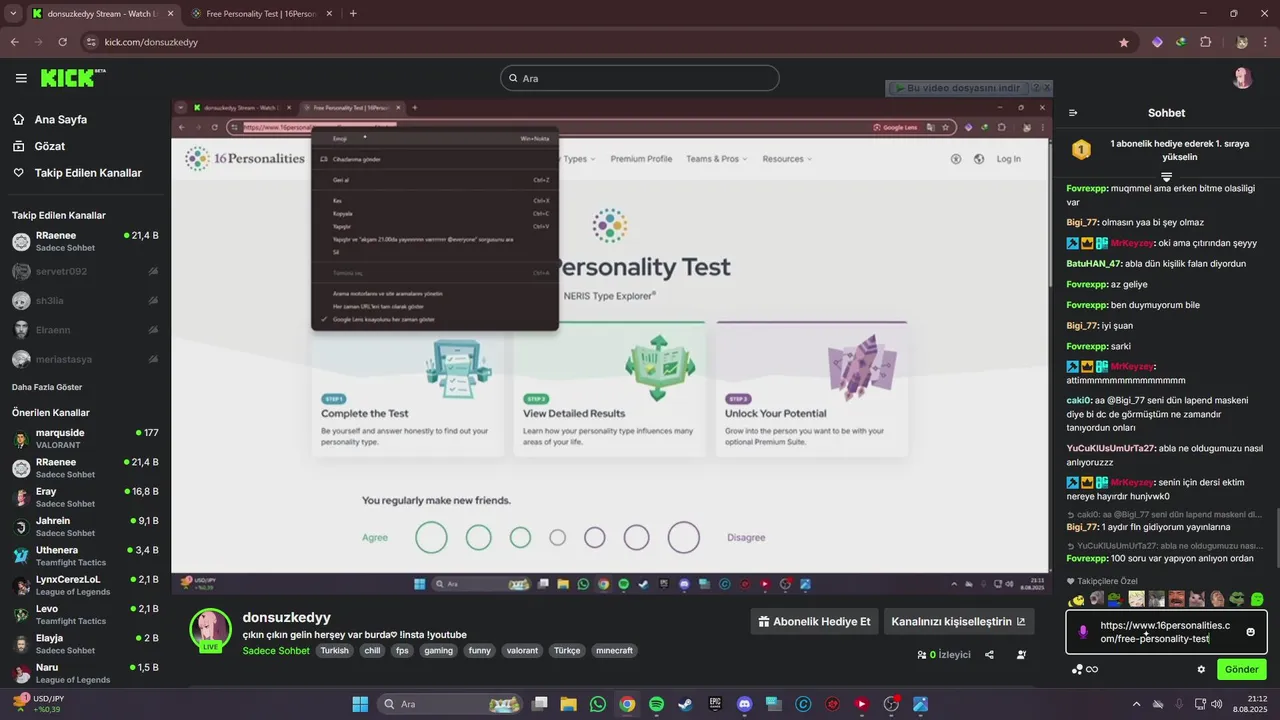The width and height of the screenshot is (1280, 720).
Task: Pick the white cat emote
Action: [x=1197, y=599]
